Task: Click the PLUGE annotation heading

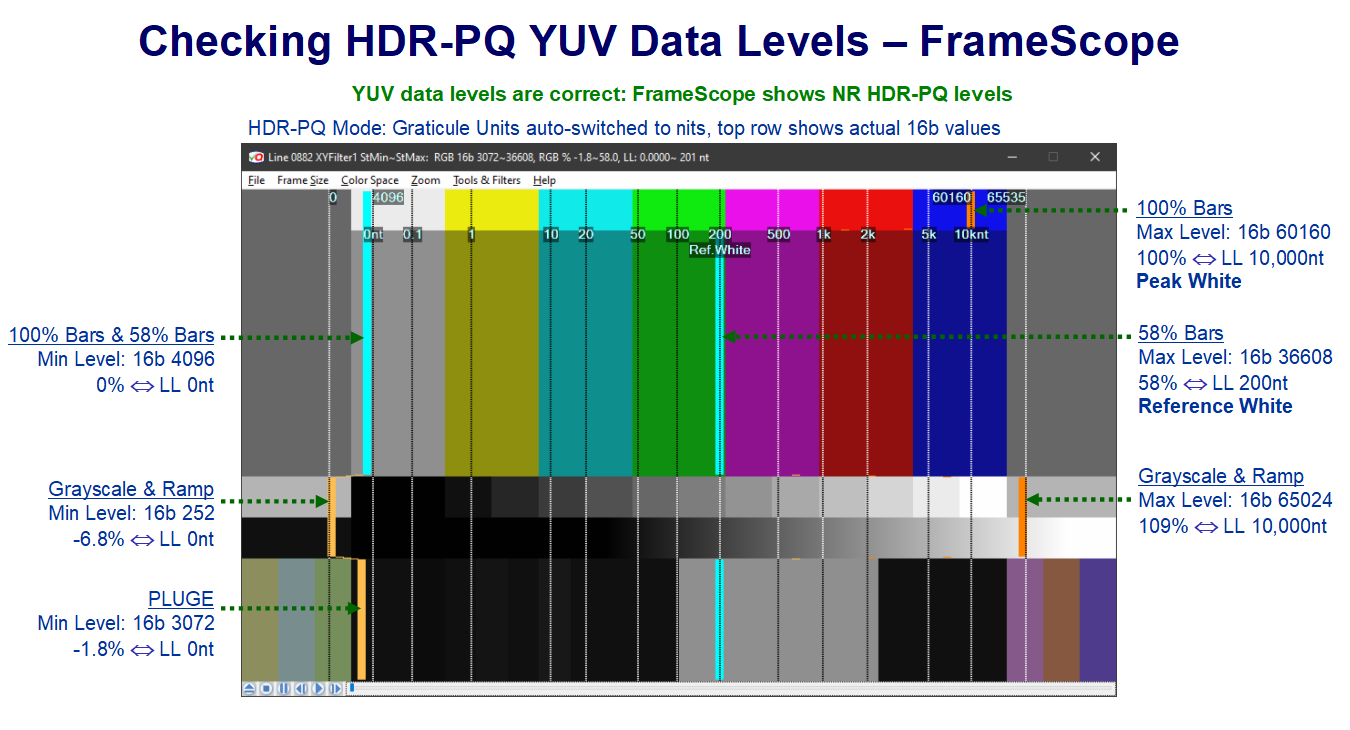Action: (x=181, y=599)
